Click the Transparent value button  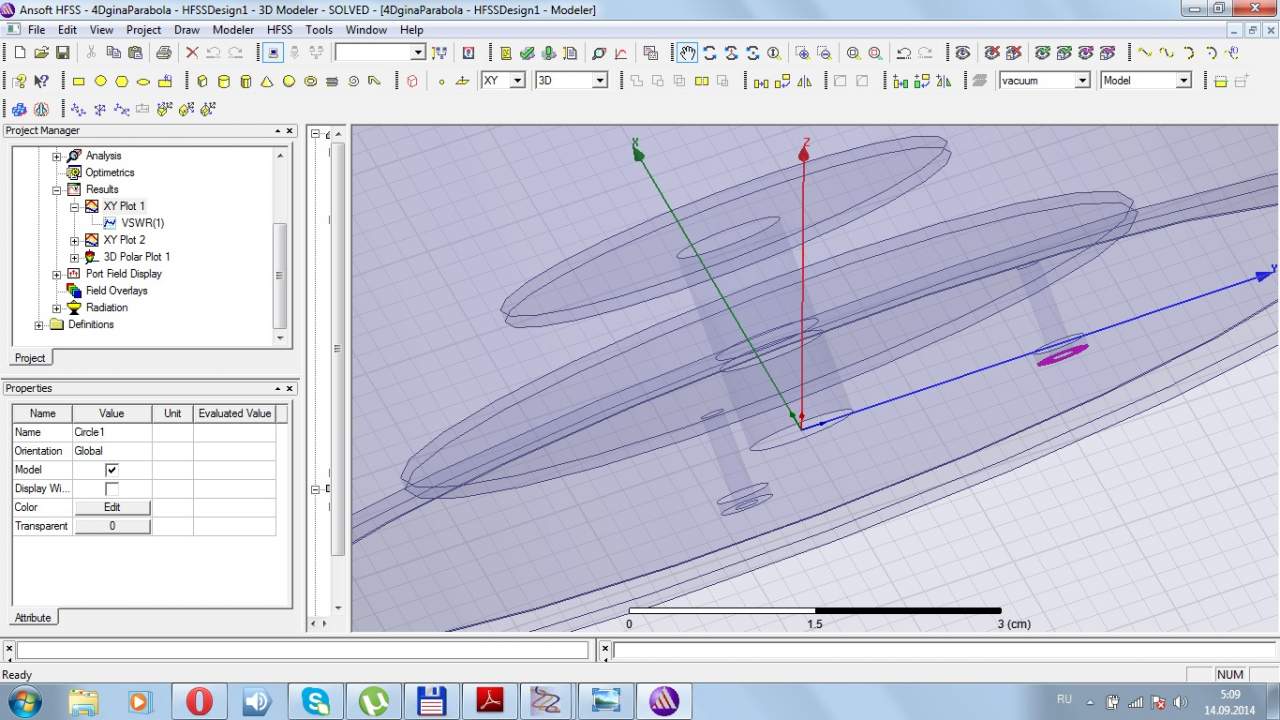tap(112, 526)
